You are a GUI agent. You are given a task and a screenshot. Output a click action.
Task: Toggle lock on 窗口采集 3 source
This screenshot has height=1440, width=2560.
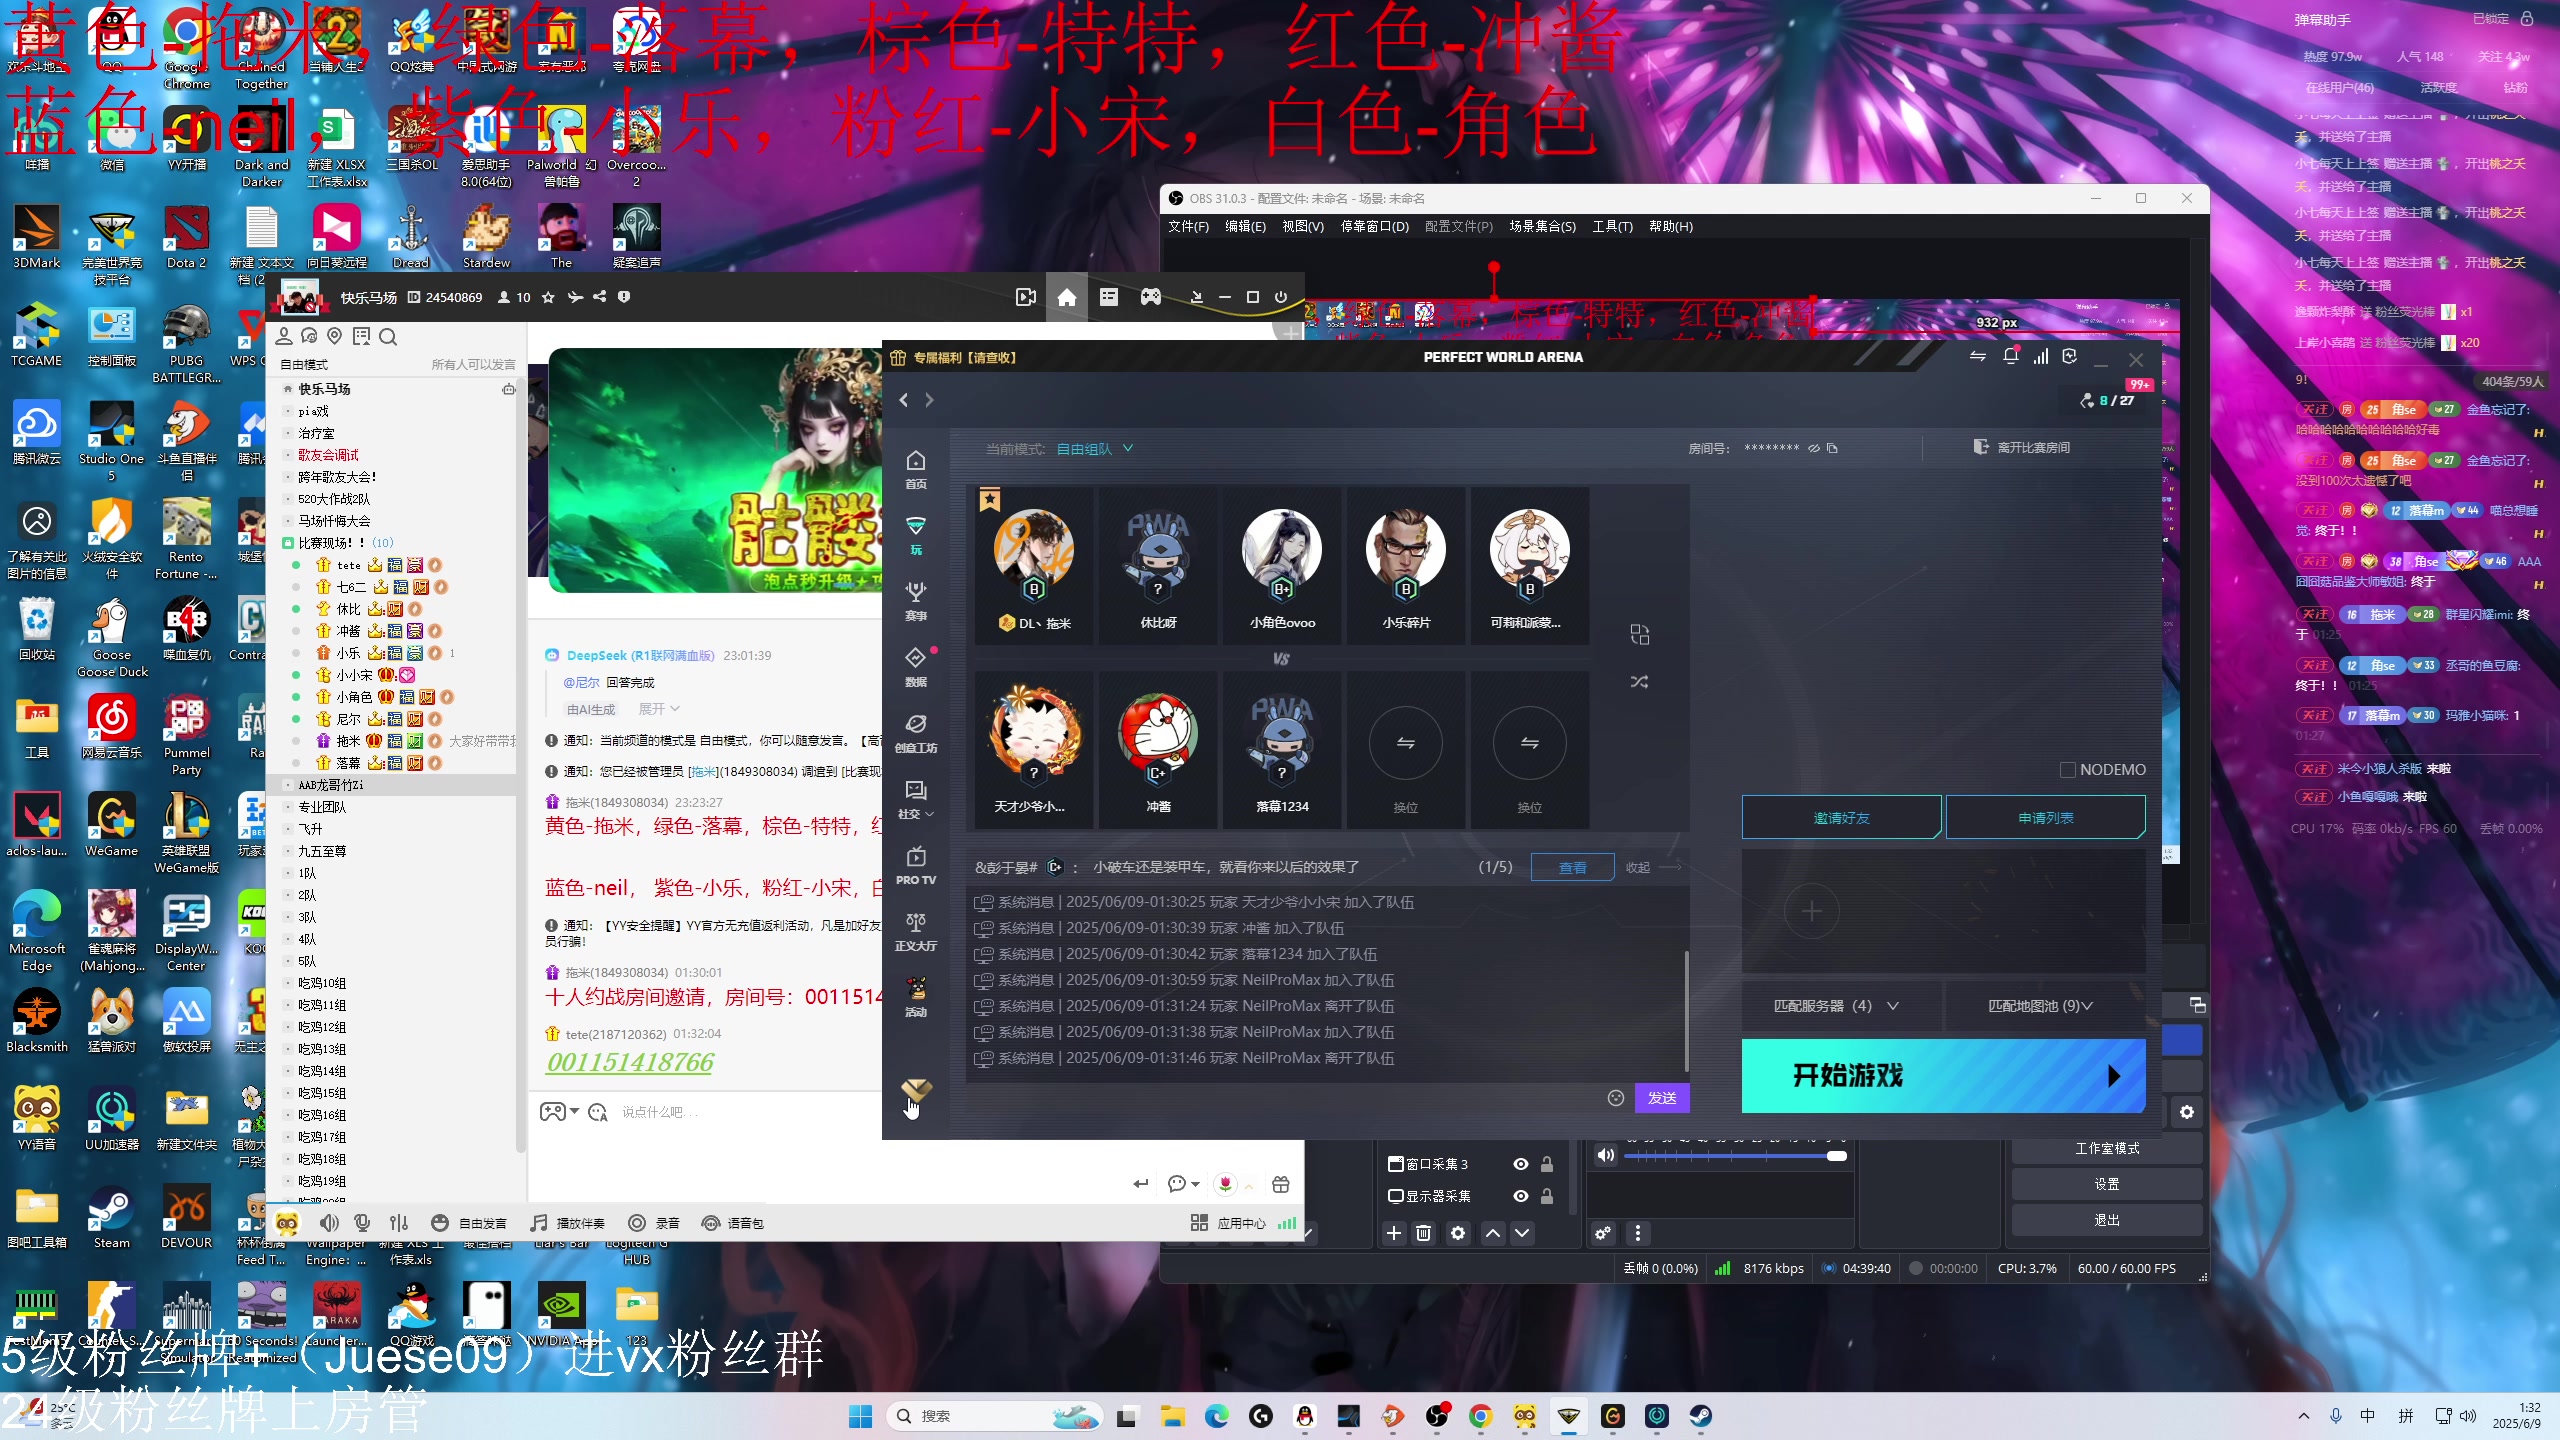[x=1547, y=1164]
